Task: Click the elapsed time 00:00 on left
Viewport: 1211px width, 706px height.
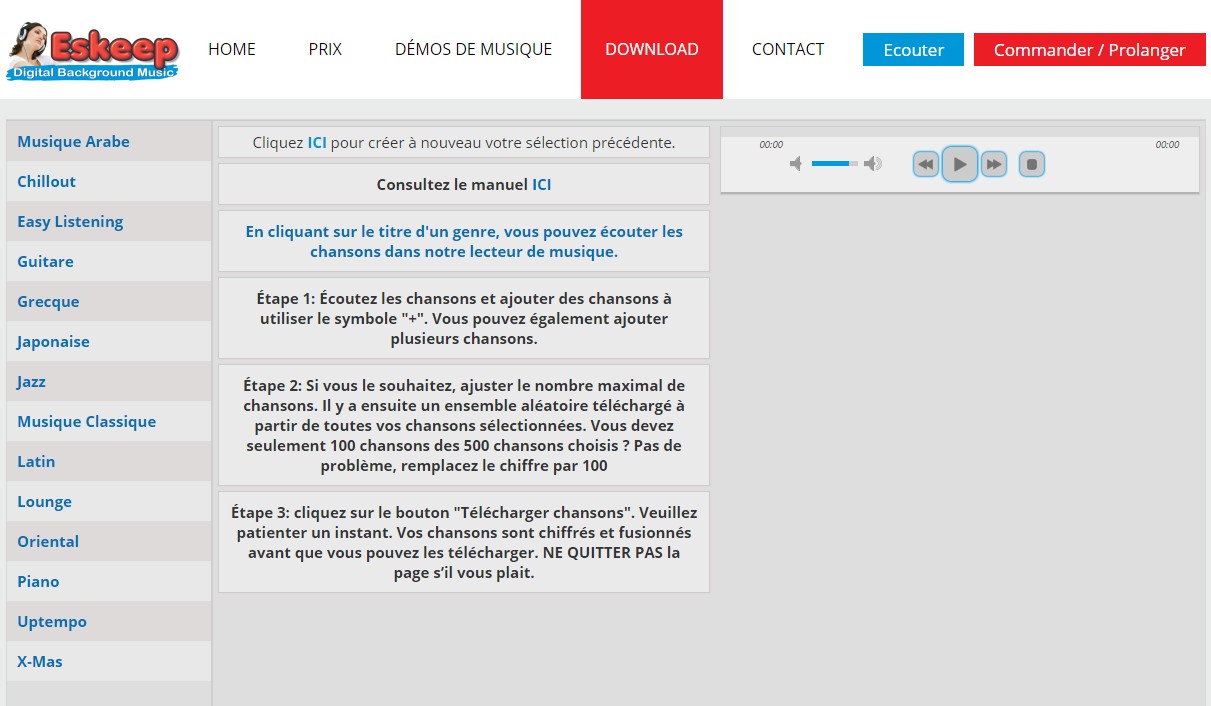Action: tap(771, 145)
